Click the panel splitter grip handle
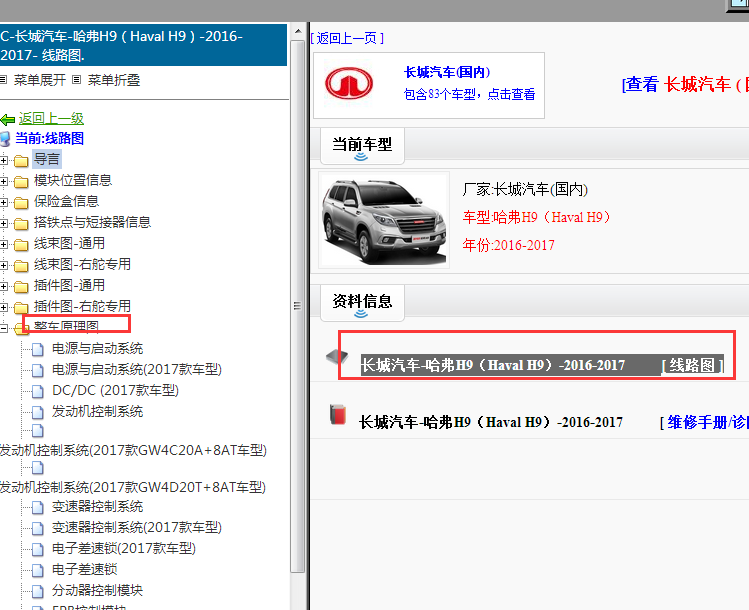Viewport: 749px width, 610px height. [x=297, y=306]
